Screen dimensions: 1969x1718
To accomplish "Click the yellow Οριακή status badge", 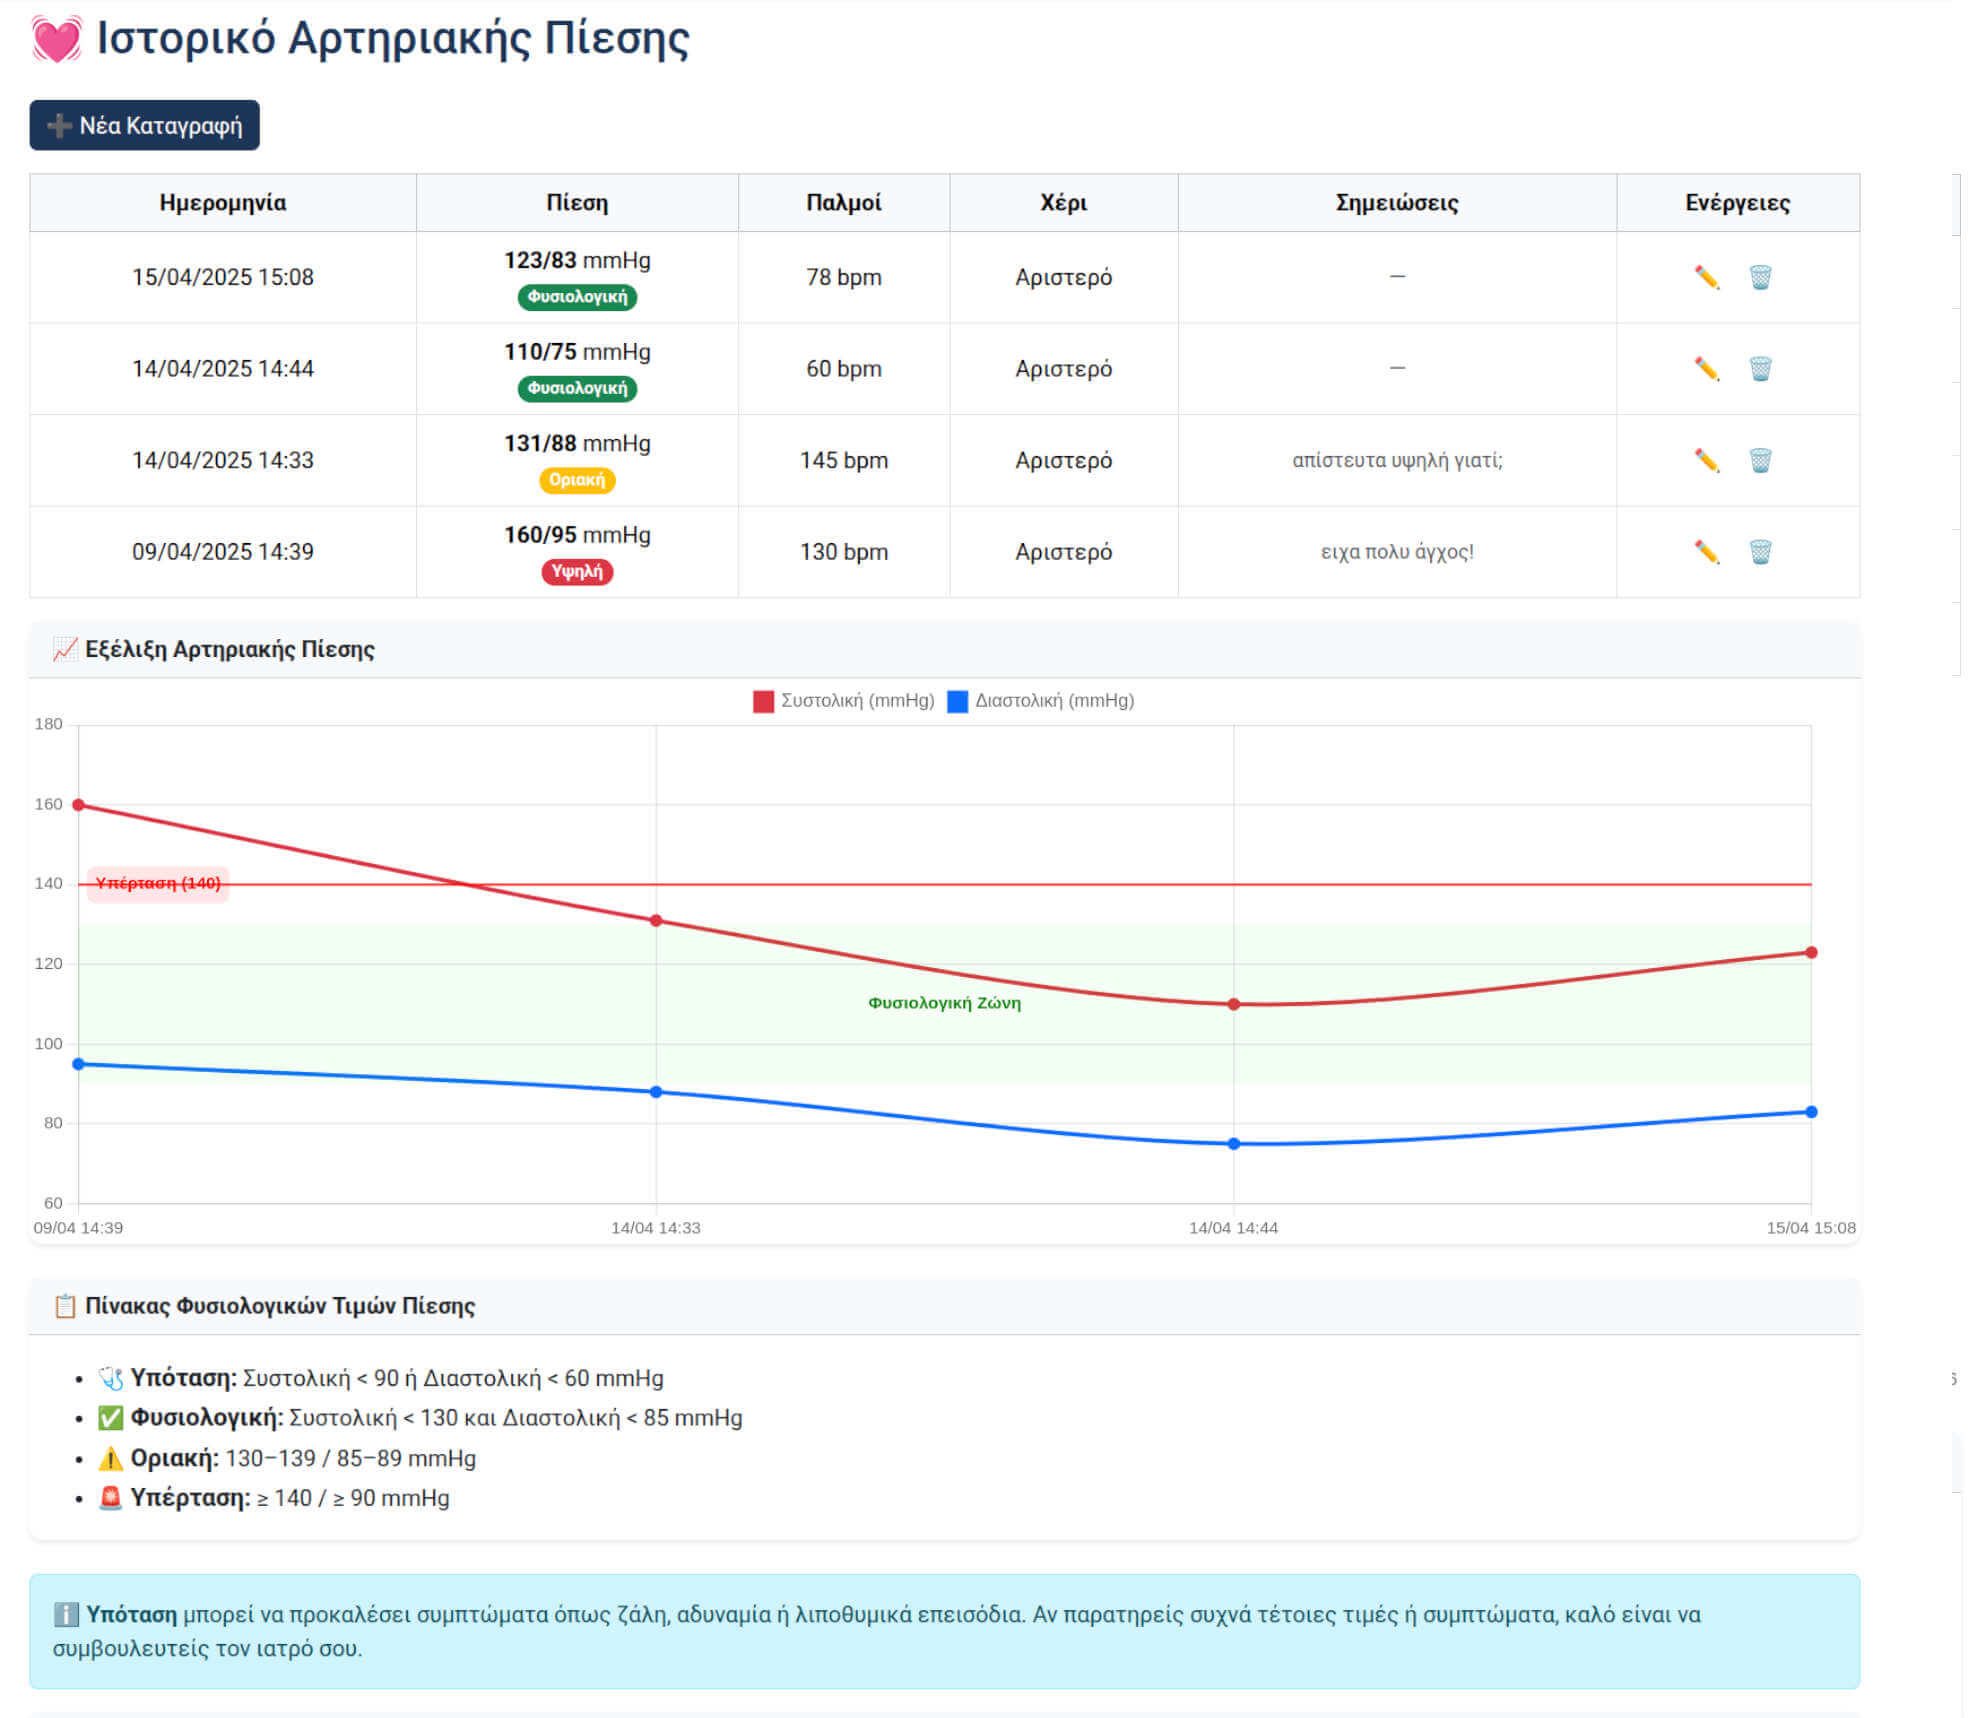I will 577,480.
